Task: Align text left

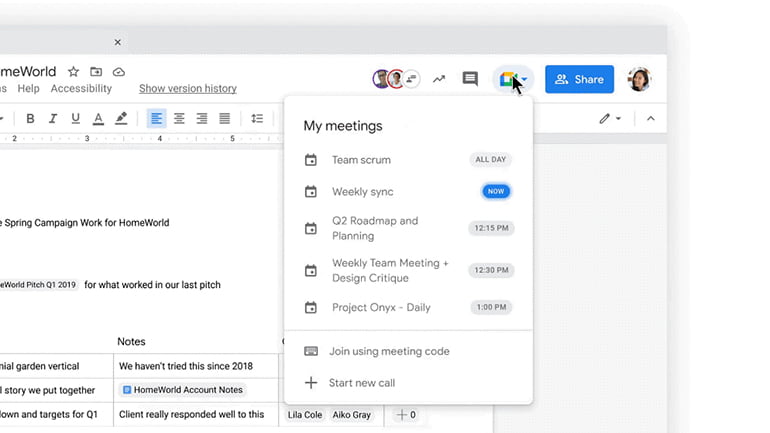Action: tap(157, 118)
